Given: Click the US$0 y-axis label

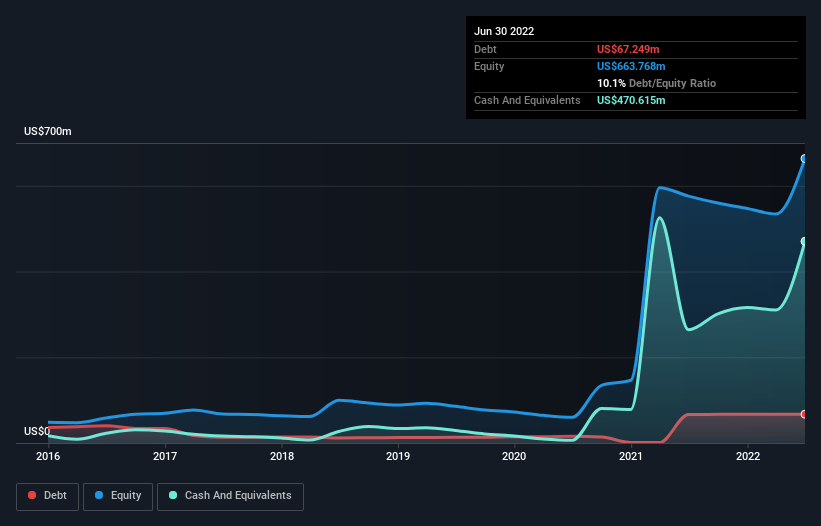Looking at the screenshot, I should [37, 431].
